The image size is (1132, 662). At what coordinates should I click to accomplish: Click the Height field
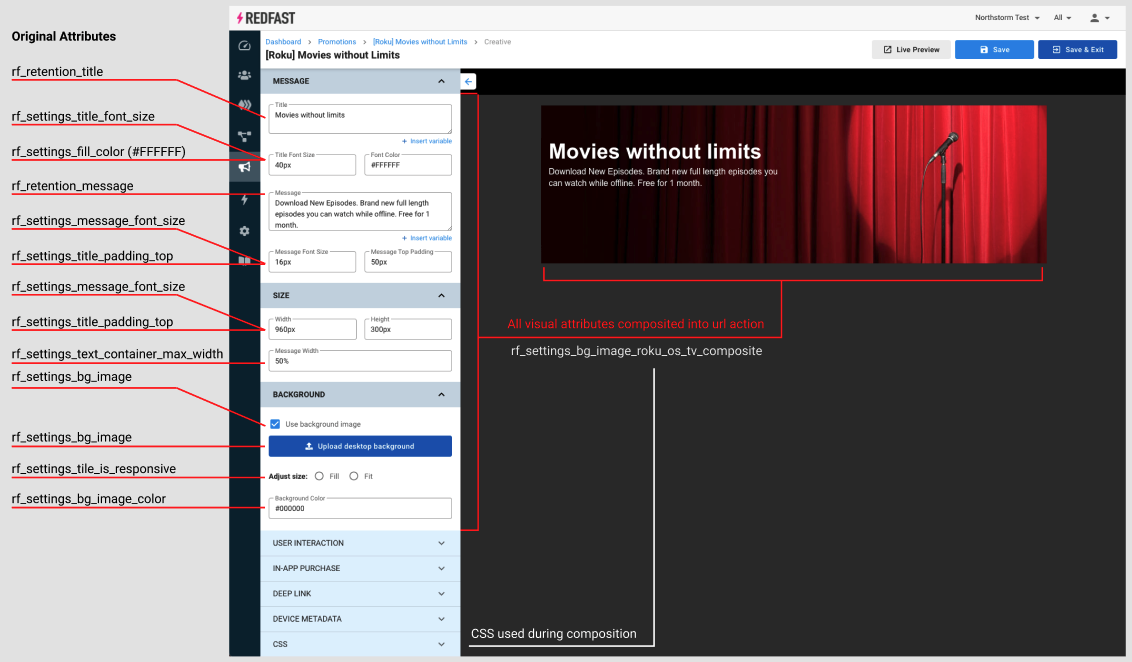pyautogui.click(x=408, y=329)
